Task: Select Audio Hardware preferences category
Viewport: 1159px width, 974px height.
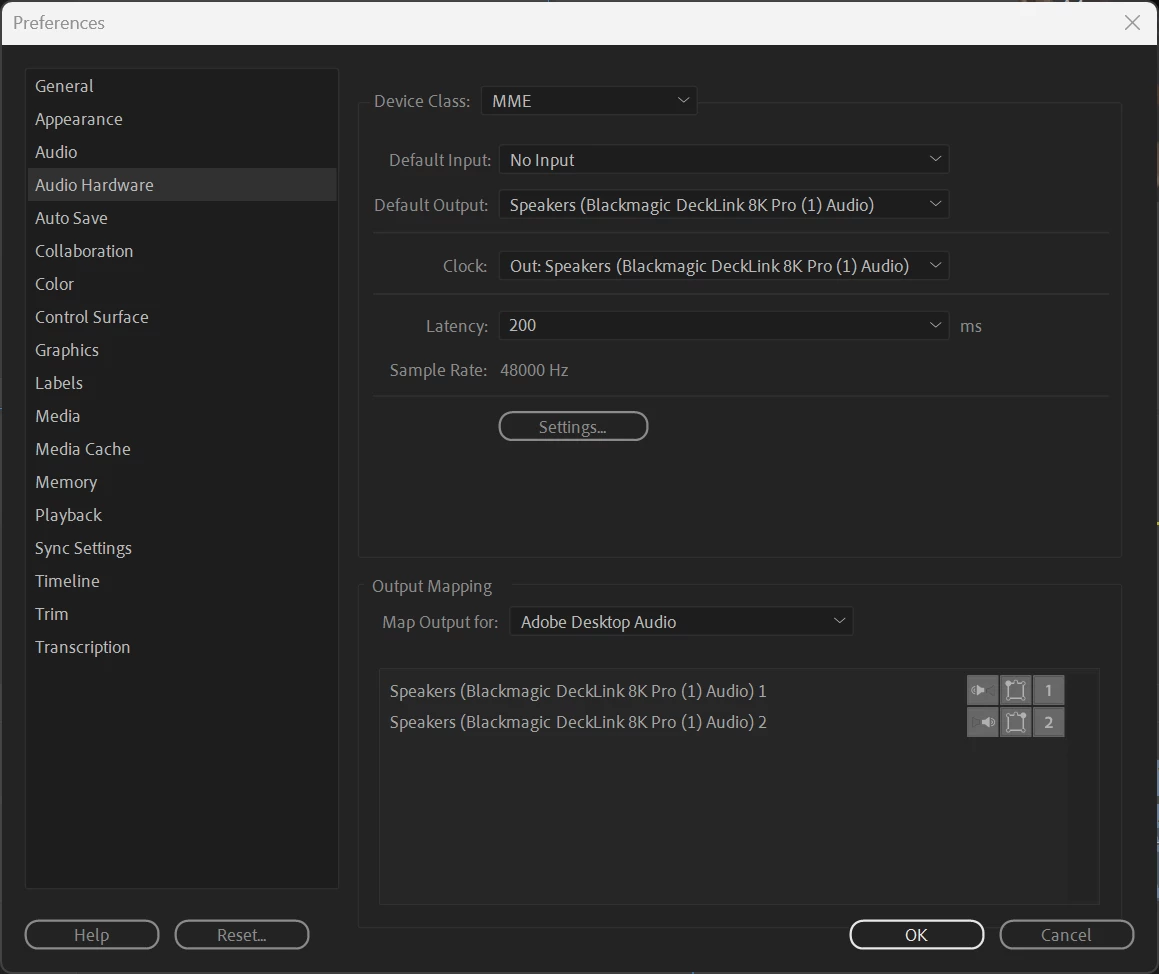Action: tap(182, 185)
